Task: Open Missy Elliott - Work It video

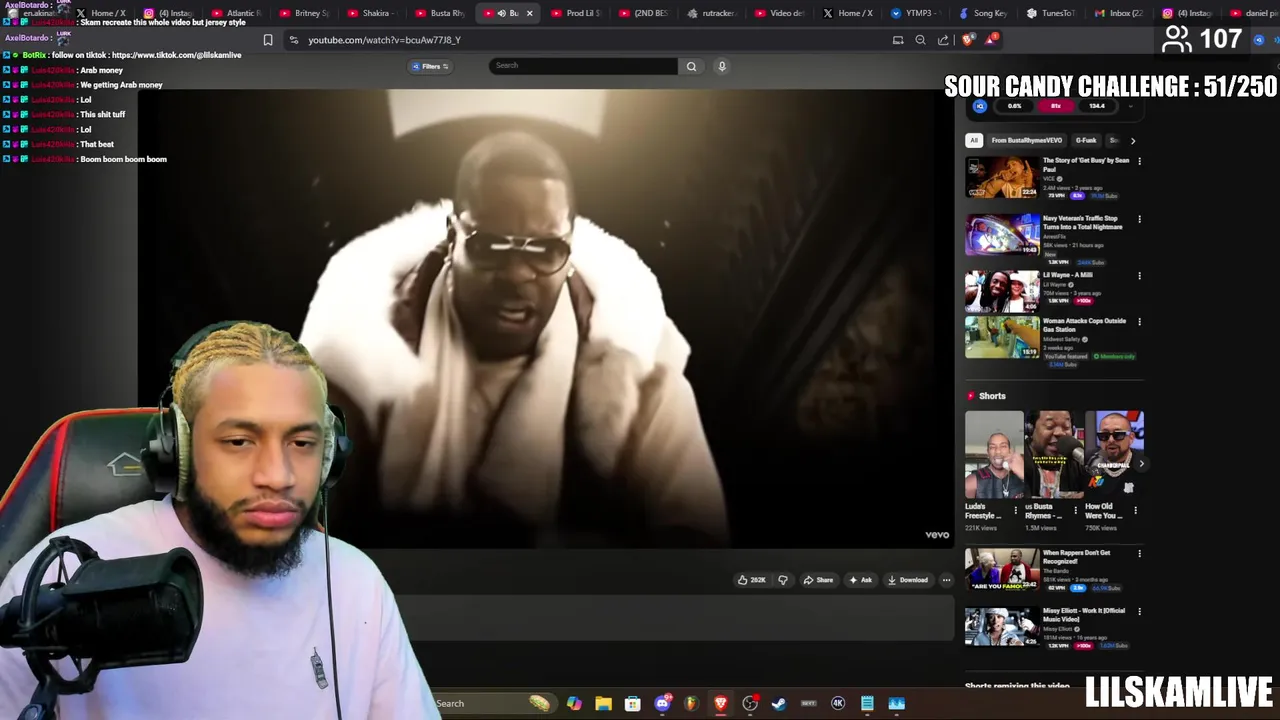Action: [1002, 627]
